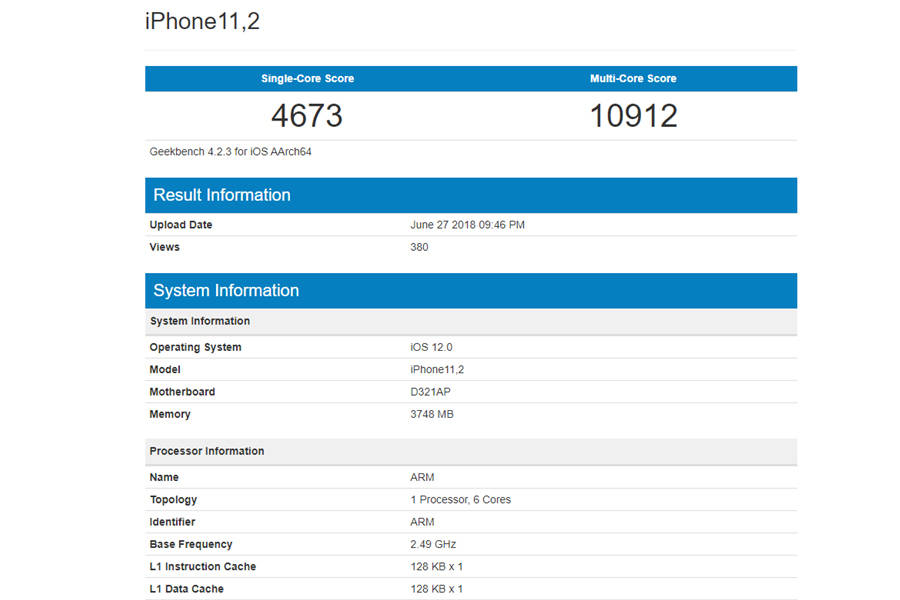Click the ARM processor name value
This screenshot has height=600, width=900.
pos(421,477)
